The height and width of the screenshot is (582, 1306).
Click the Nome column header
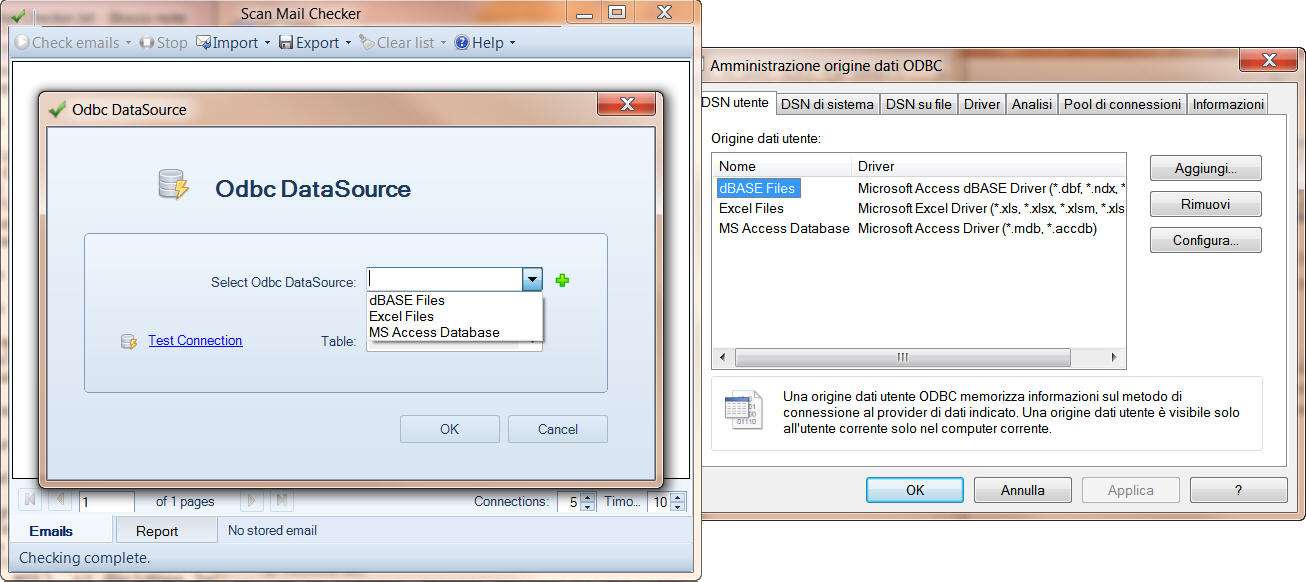click(783, 166)
